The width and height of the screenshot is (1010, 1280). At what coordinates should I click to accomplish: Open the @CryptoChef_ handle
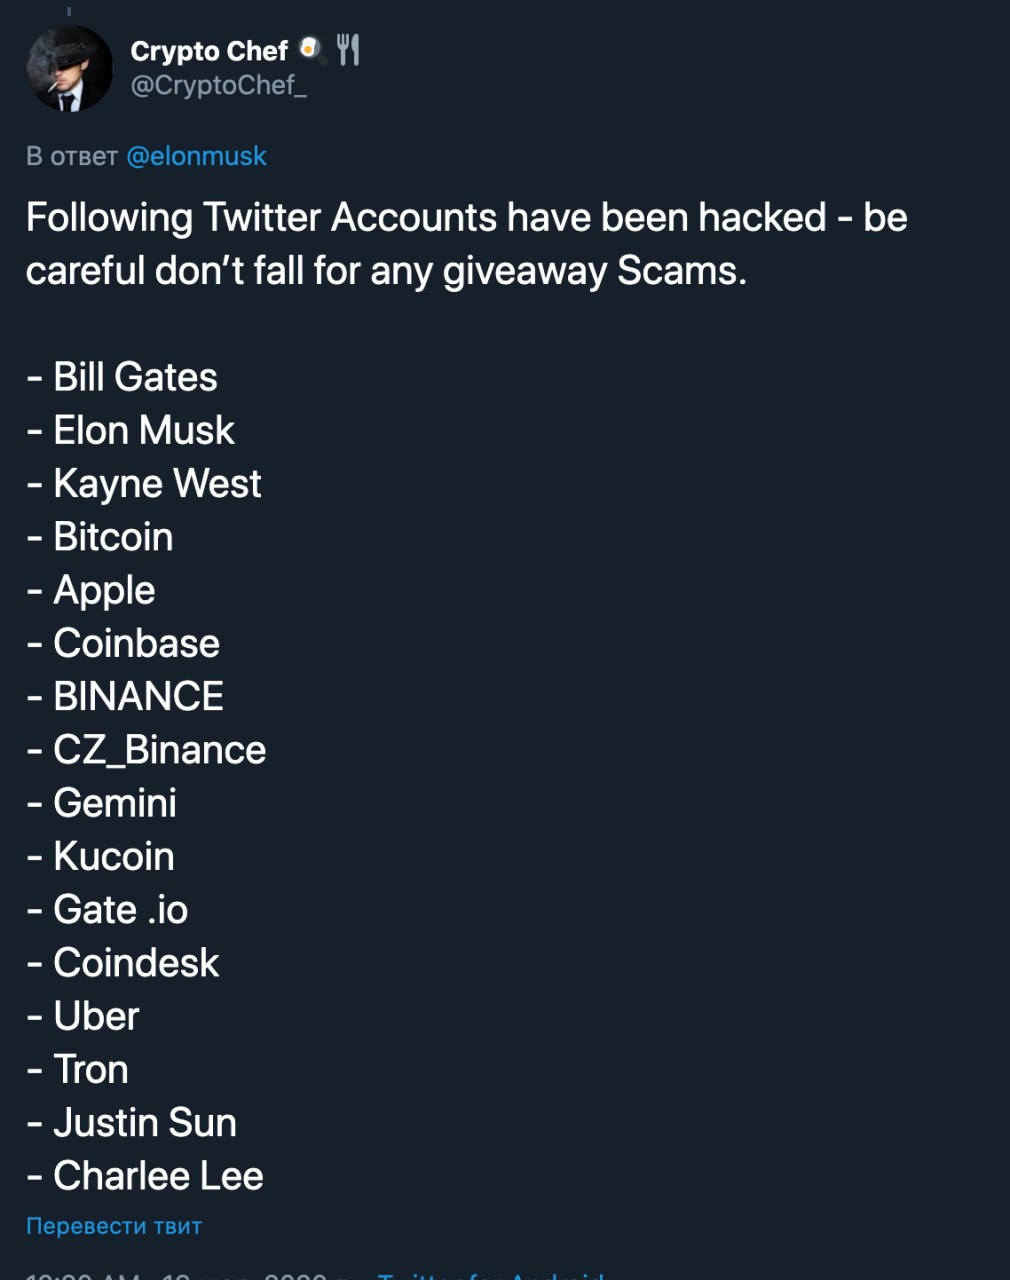coord(218,86)
